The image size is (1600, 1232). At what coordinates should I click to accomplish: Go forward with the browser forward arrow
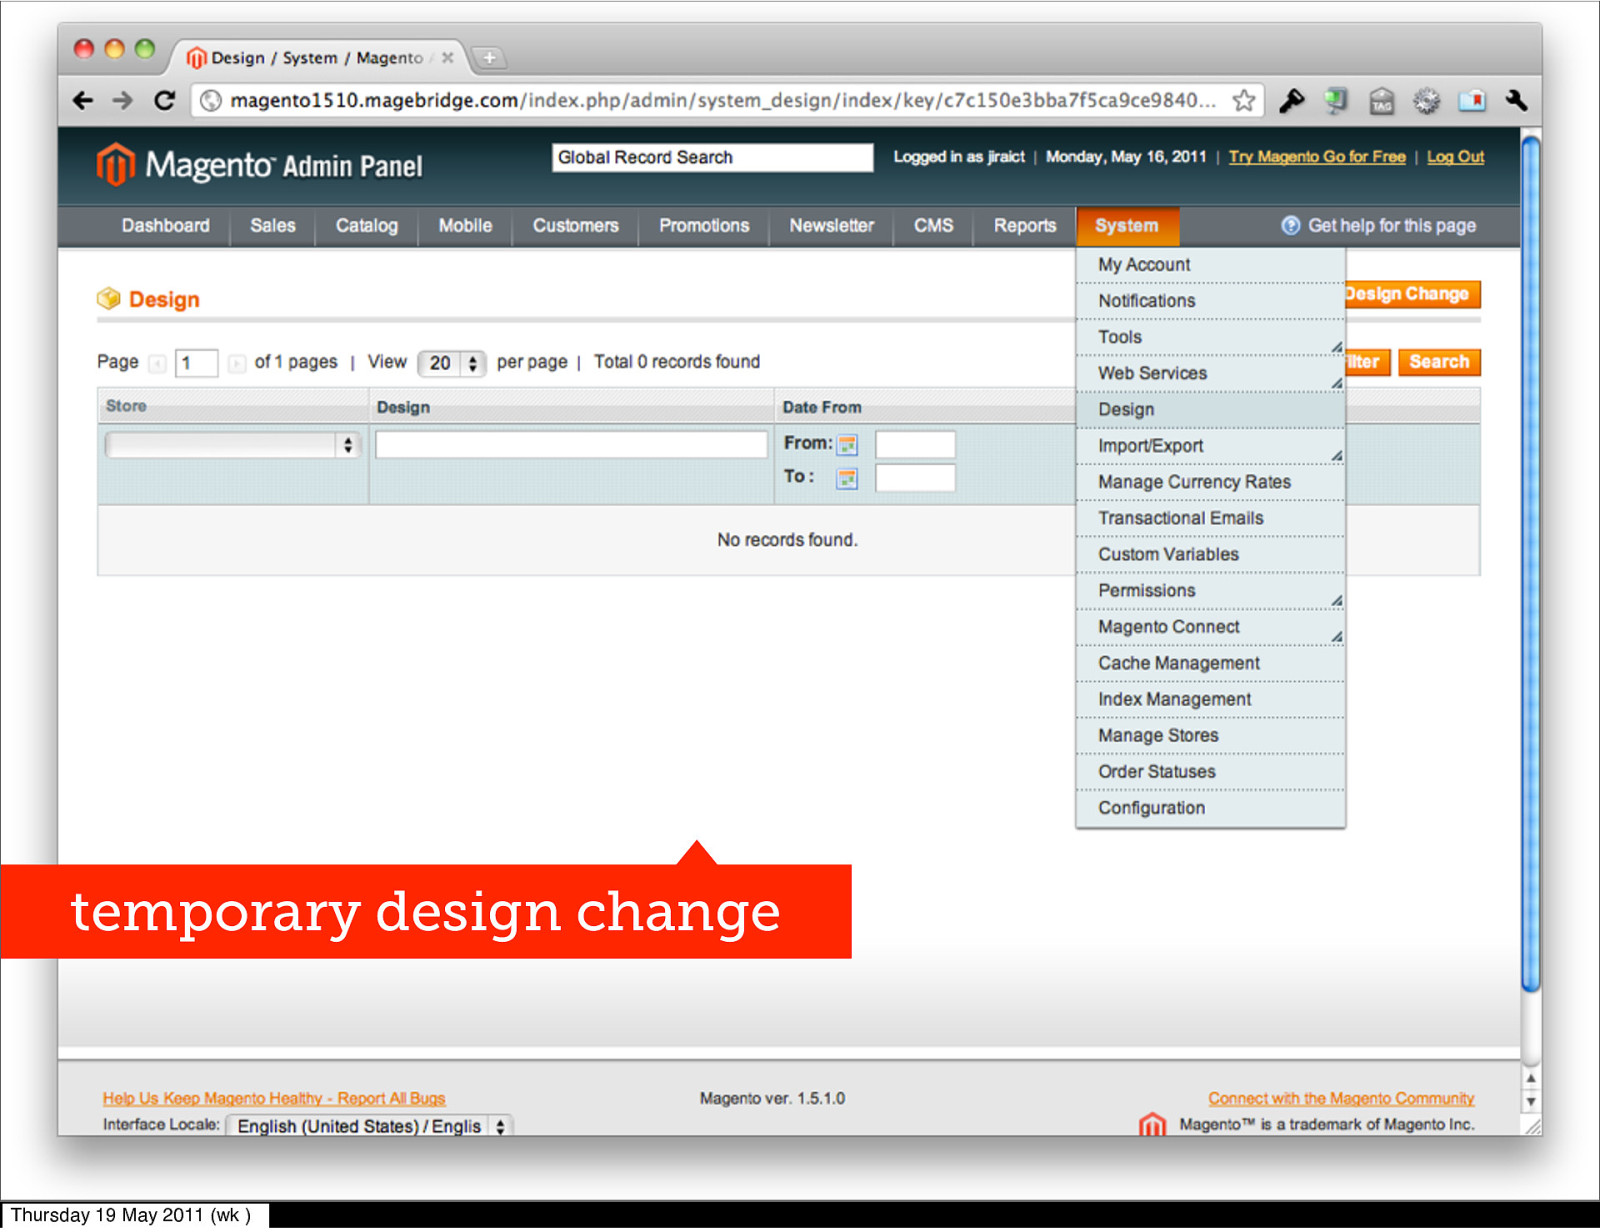click(x=123, y=100)
